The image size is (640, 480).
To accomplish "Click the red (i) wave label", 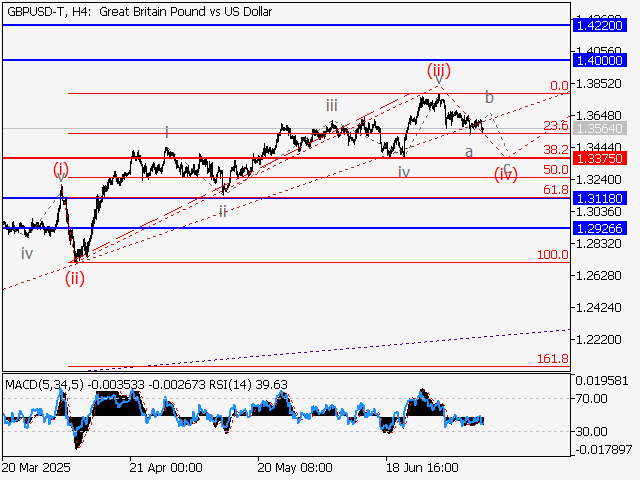I will coord(62,169).
